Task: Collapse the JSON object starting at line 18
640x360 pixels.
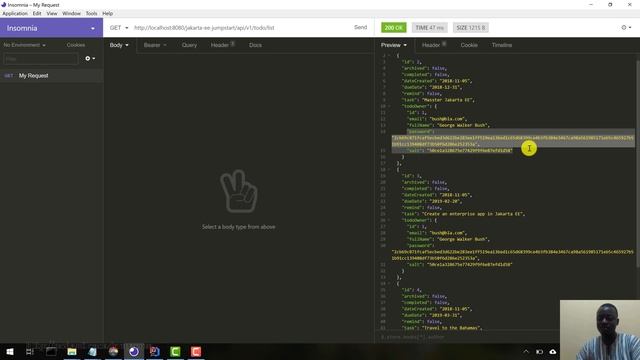Action: click(x=389, y=169)
